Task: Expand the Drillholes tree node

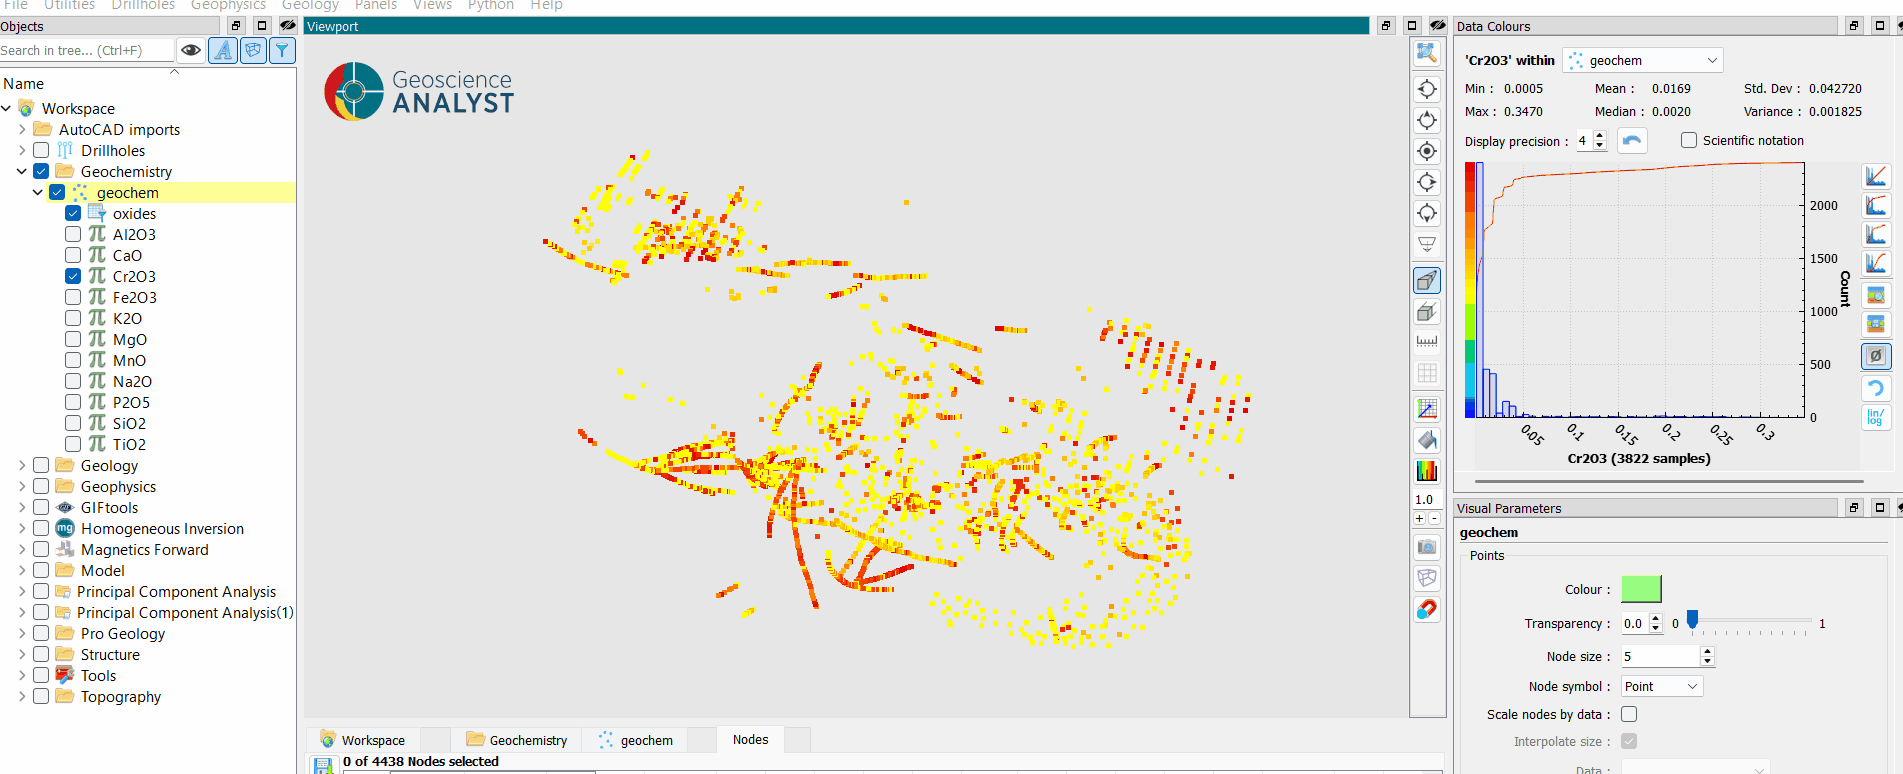Action: (22, 150)
